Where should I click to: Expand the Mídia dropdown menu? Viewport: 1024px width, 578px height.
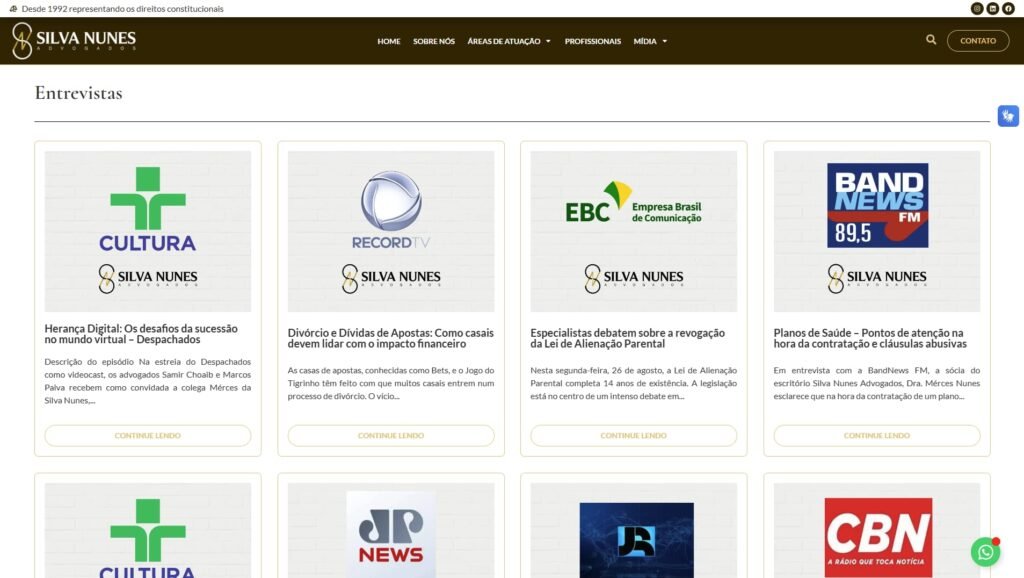pyautogui.click(x=650, y=41)
